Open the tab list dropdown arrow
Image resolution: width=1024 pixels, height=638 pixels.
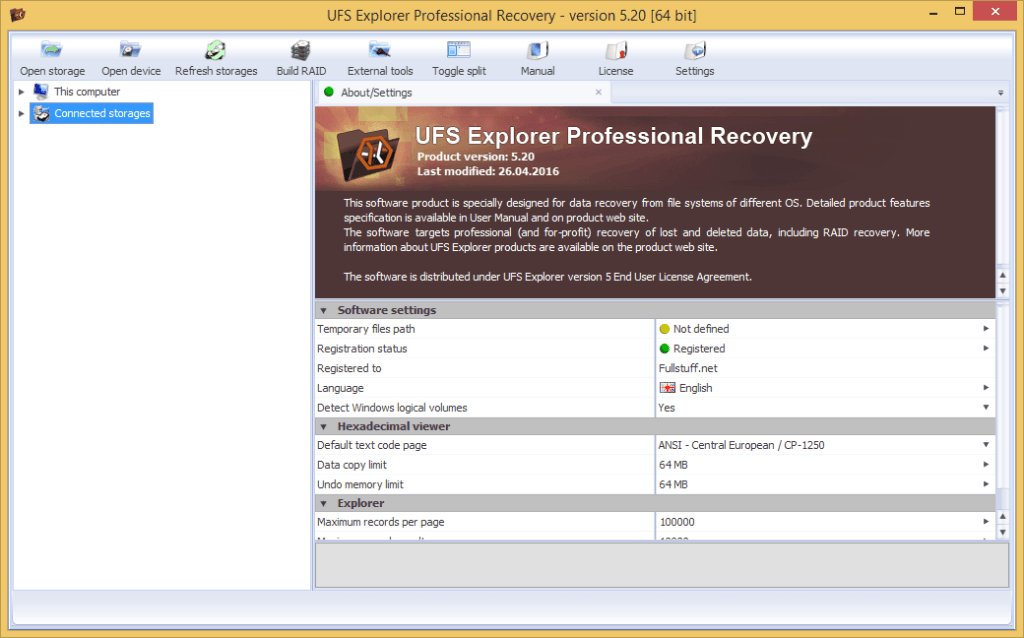(x=1000, y=93)
